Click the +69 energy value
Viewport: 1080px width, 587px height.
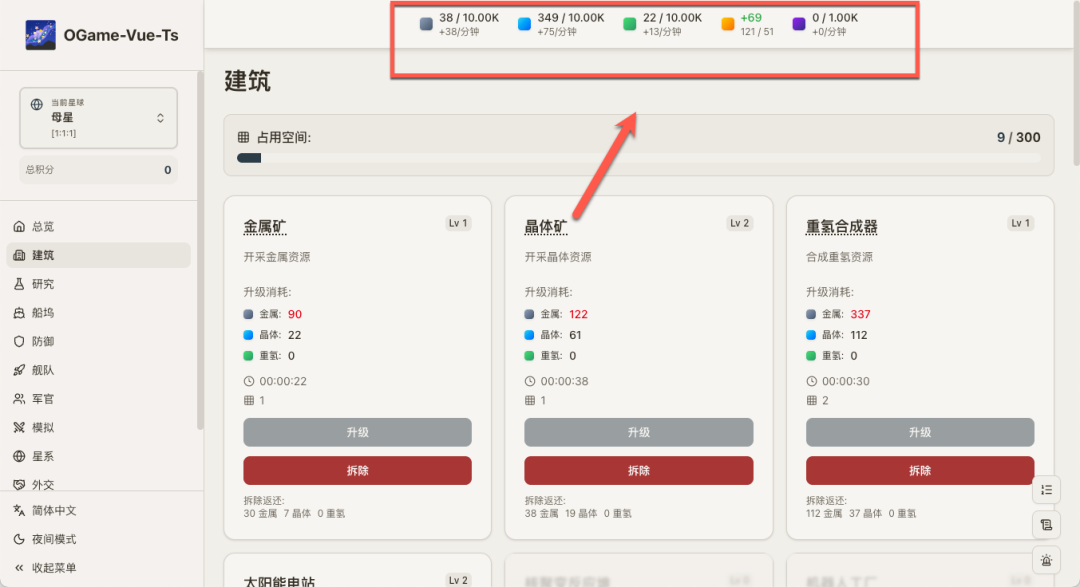(x=751, y=18)
